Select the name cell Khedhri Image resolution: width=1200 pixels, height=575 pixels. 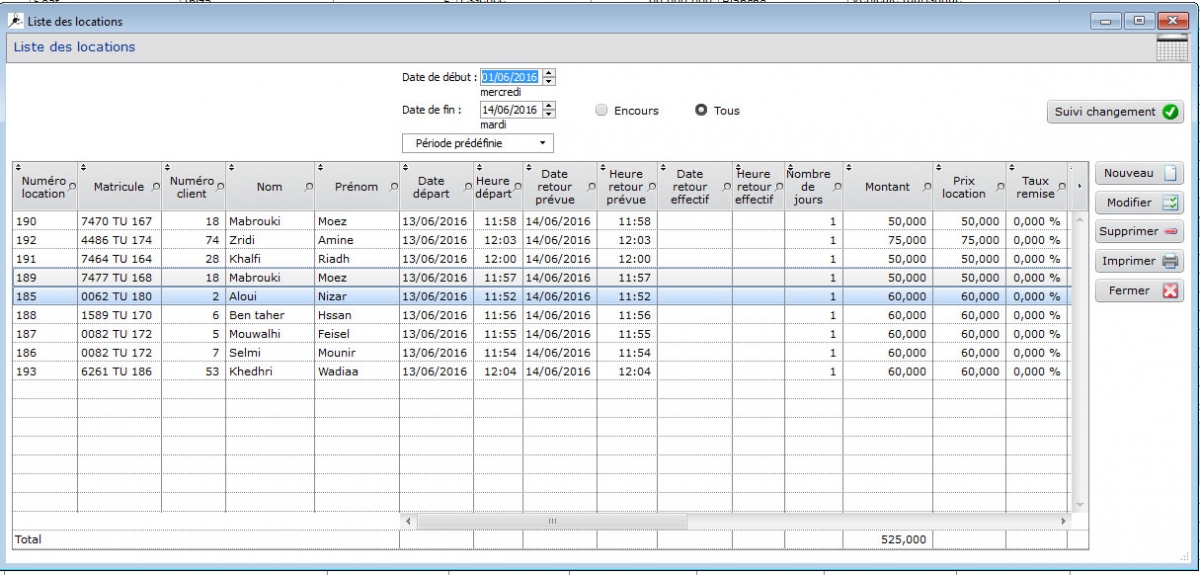(270, 372)
